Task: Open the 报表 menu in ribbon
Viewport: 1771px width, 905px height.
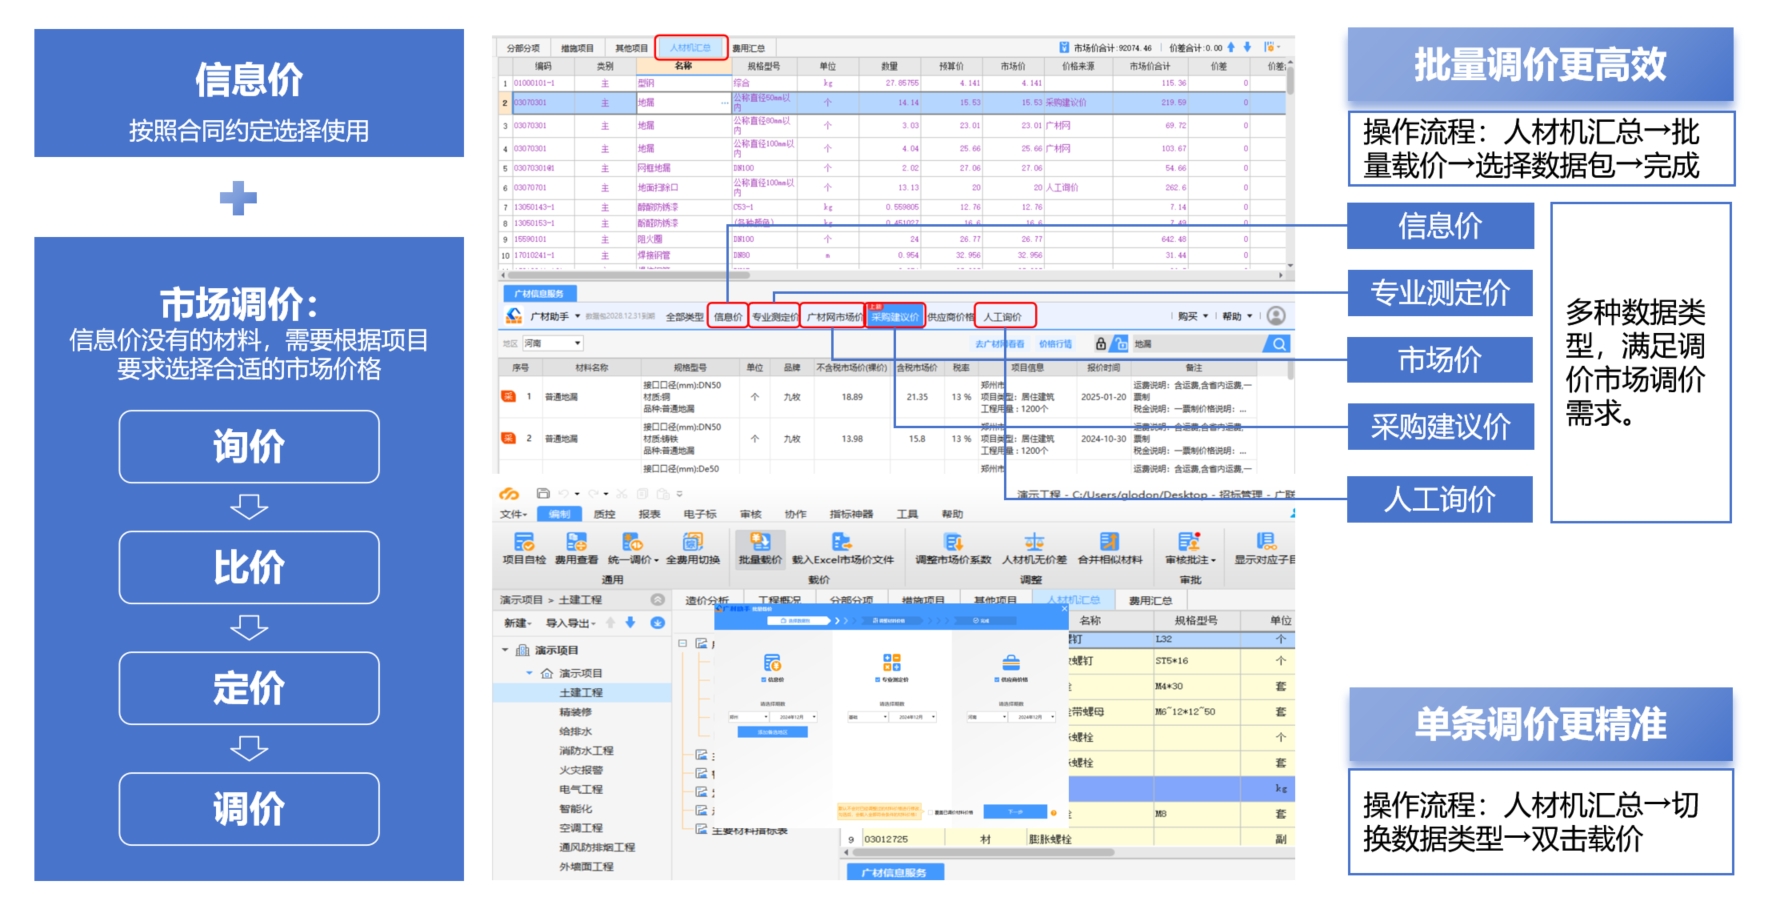Action: tap(649, 514)
